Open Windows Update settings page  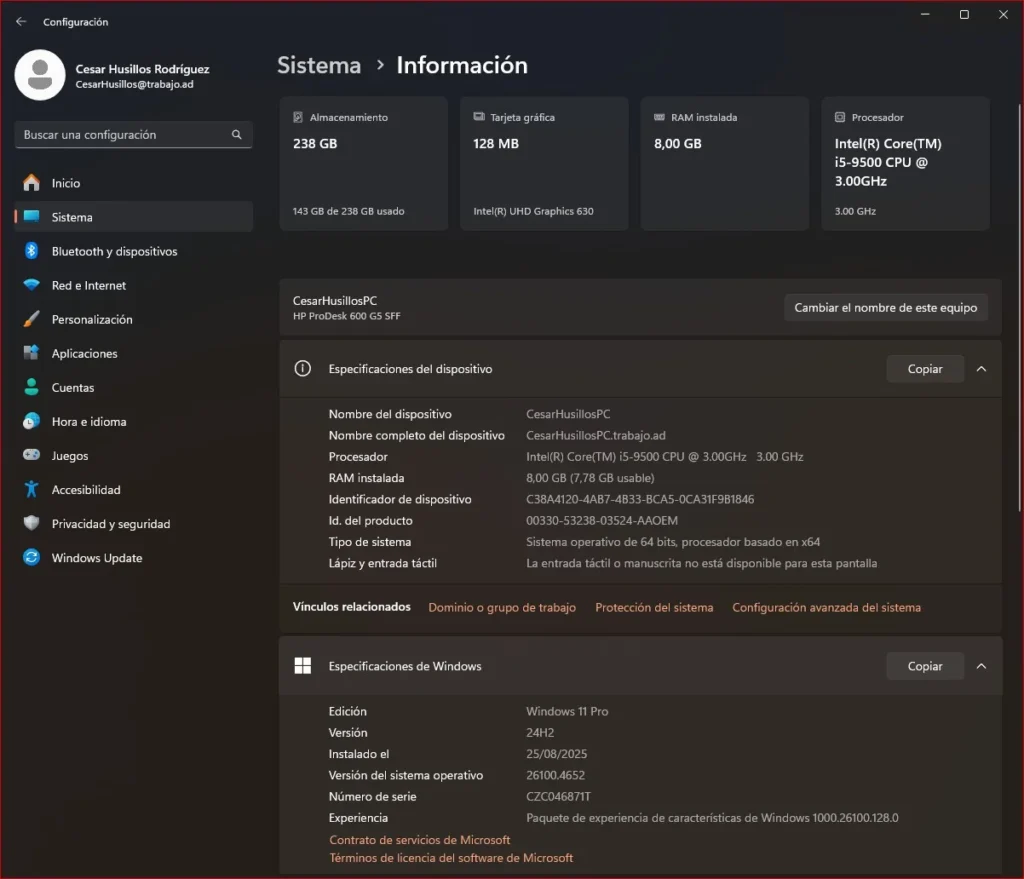coord(133,558)
